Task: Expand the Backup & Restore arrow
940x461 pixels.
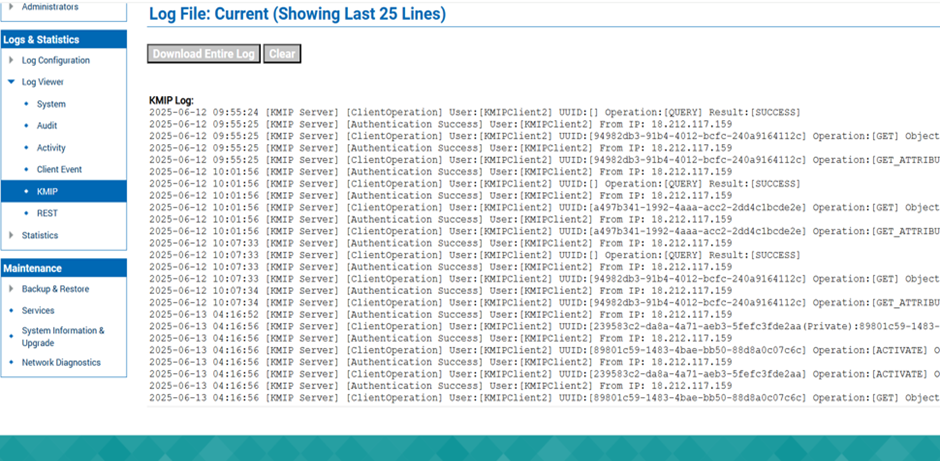Action: (11, 289)
